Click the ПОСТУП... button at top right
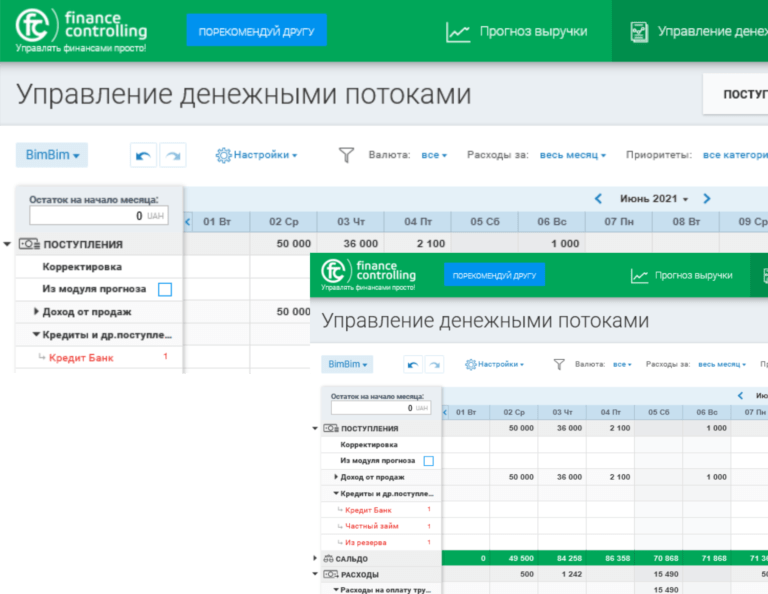Viewport: 768px width, 594px height. point(736,94)
